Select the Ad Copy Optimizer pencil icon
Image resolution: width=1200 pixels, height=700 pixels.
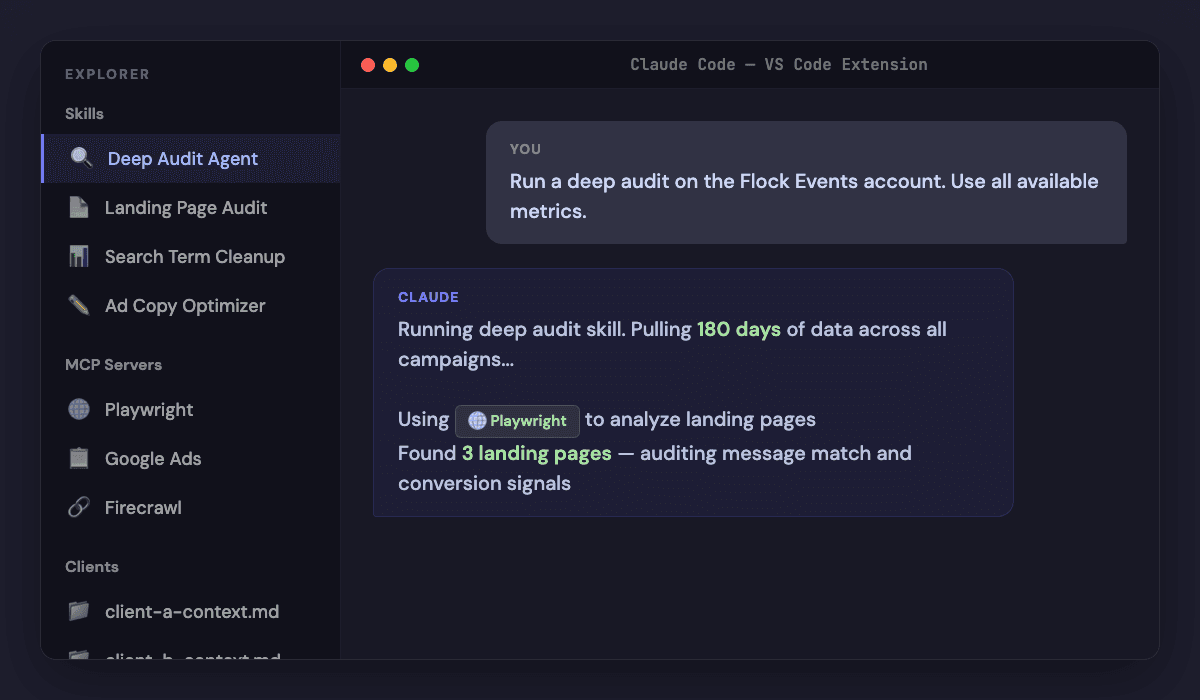pyautogui.click(x=79, y=305)
